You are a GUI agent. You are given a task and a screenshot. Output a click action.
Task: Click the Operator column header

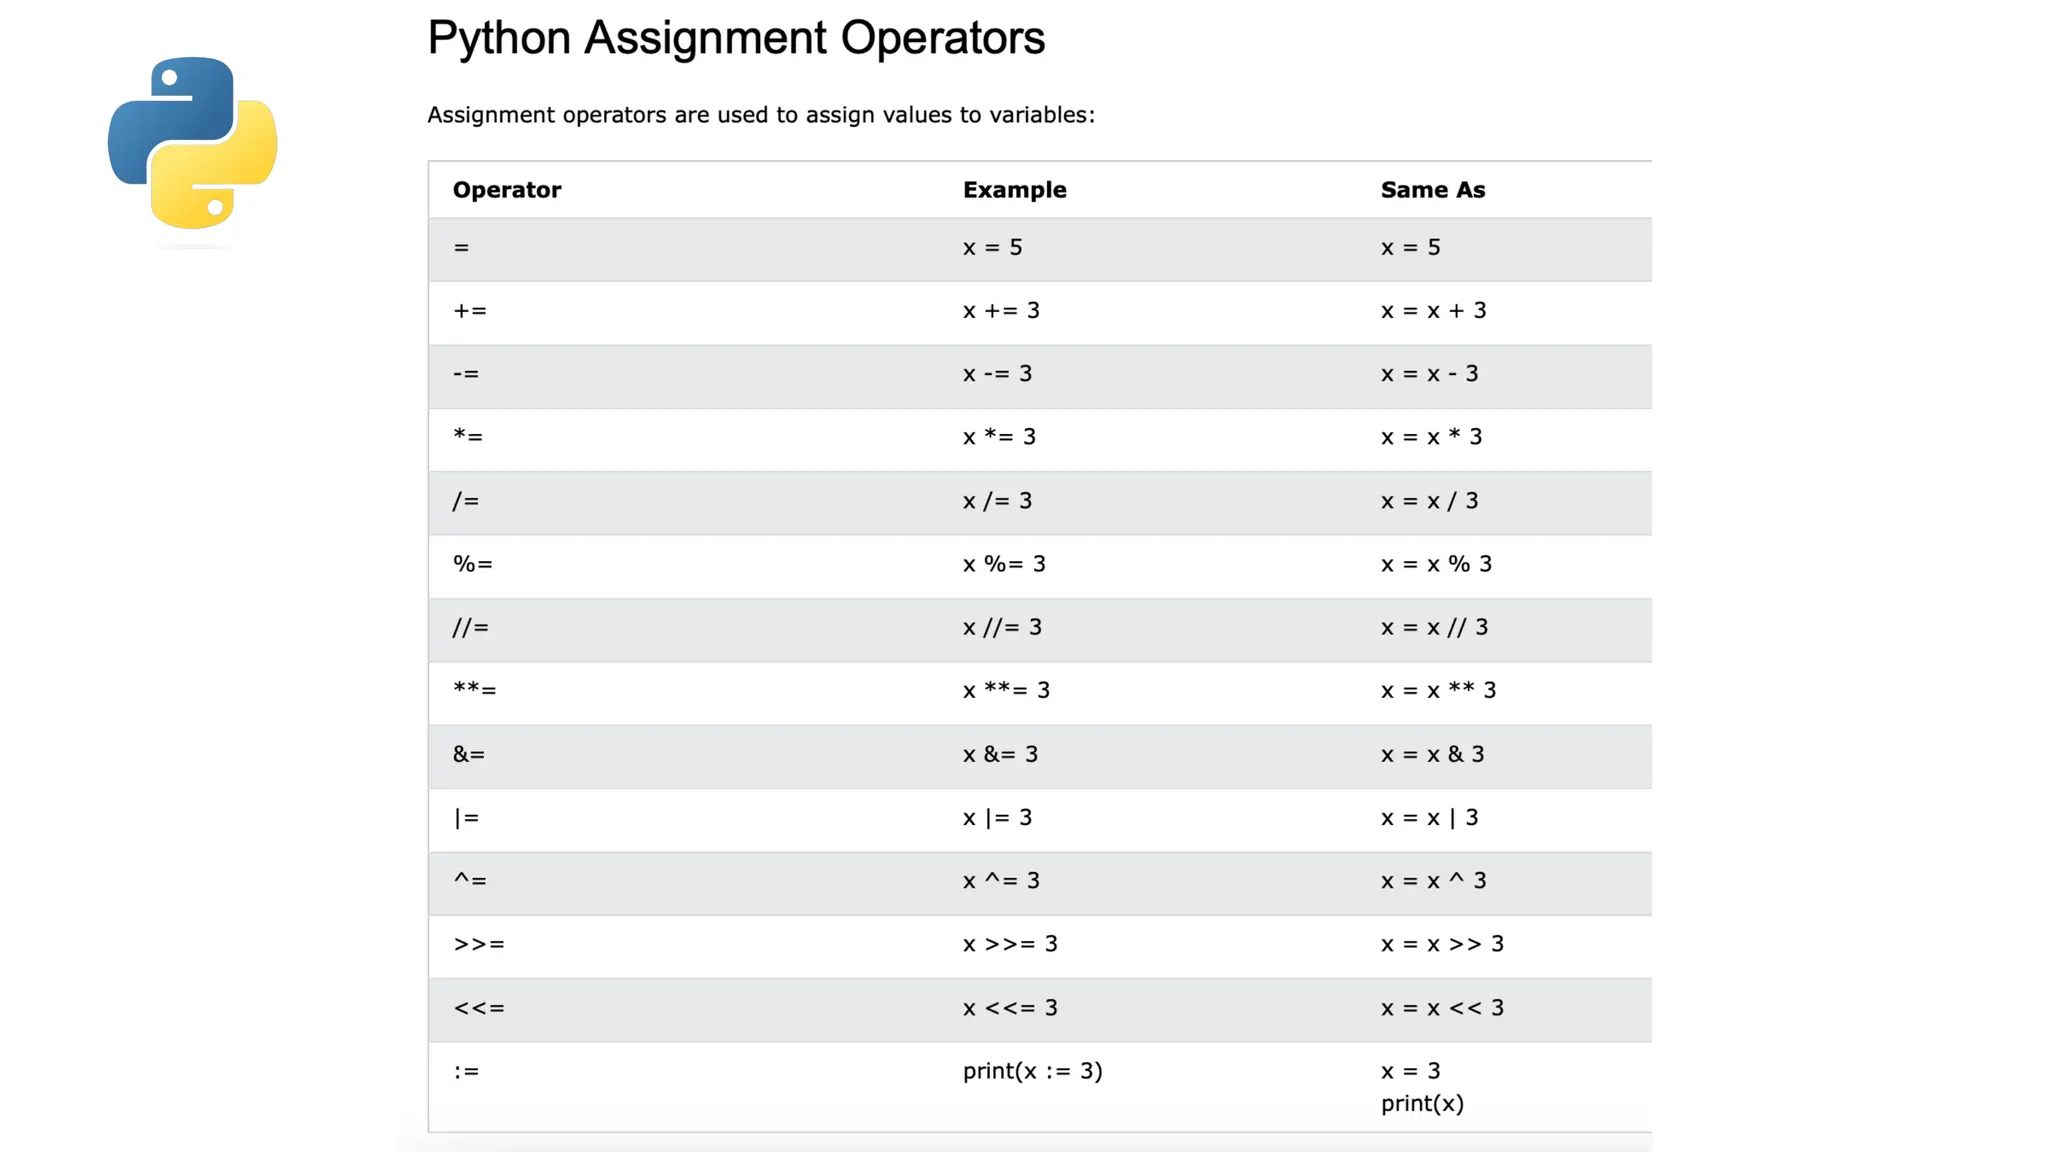pos(506,190)
